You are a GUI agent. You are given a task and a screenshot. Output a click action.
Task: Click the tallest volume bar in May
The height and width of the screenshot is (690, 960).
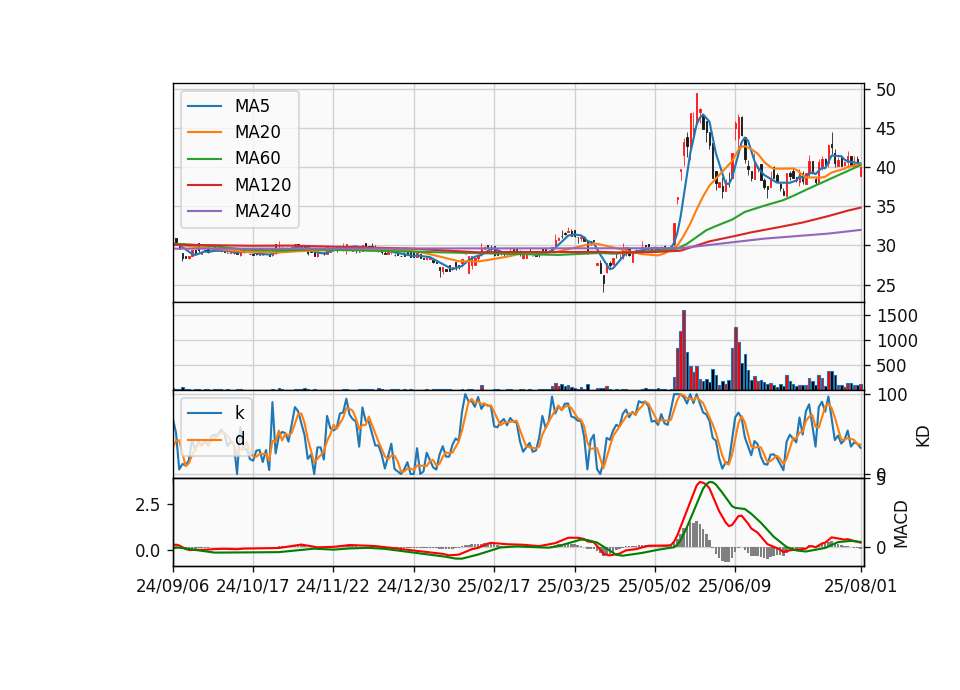(x=684, y=350)
